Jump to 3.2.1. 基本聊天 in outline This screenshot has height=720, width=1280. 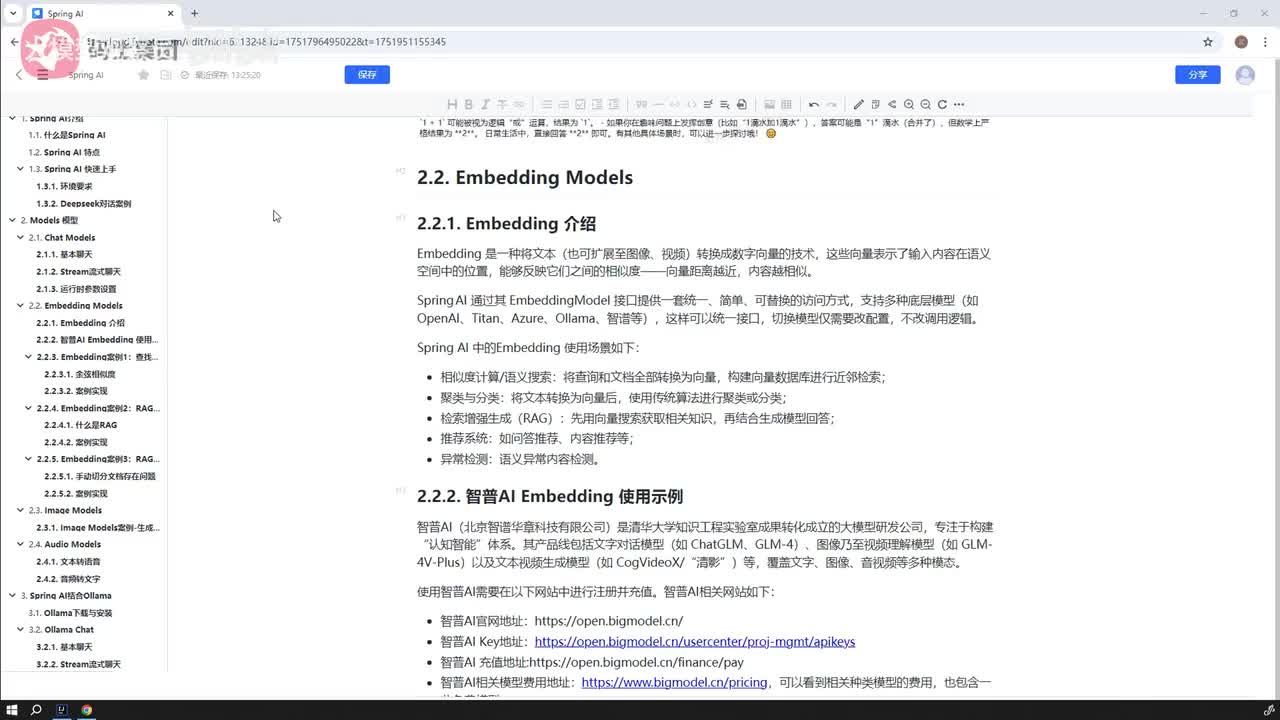pyautogui.click(x=64, y=646)
